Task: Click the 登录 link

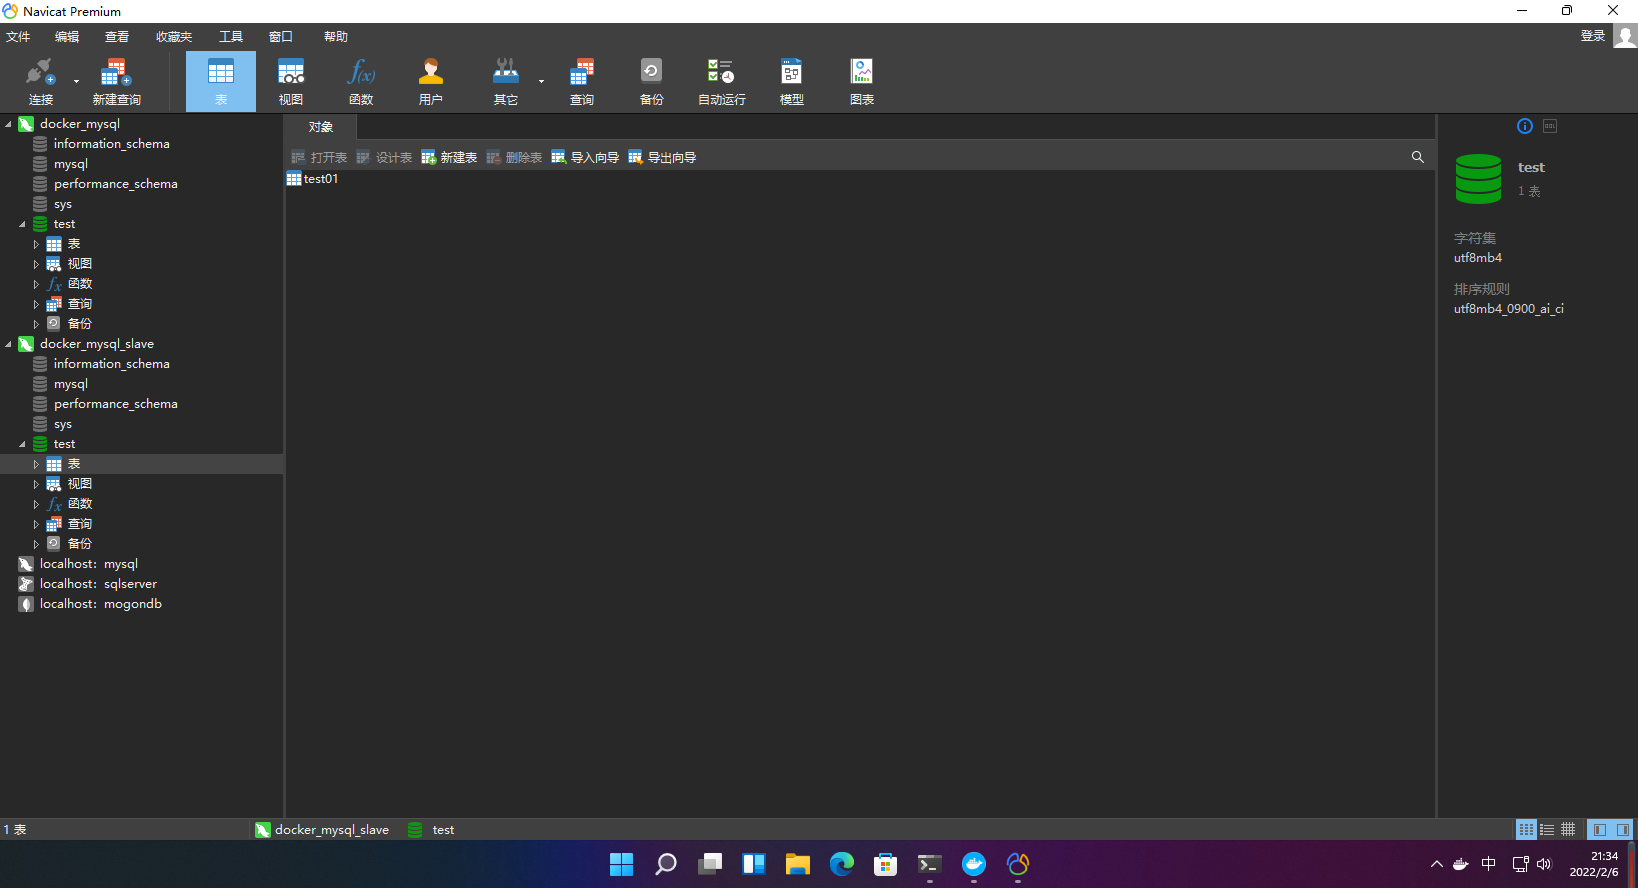Action: (1593, 36)
